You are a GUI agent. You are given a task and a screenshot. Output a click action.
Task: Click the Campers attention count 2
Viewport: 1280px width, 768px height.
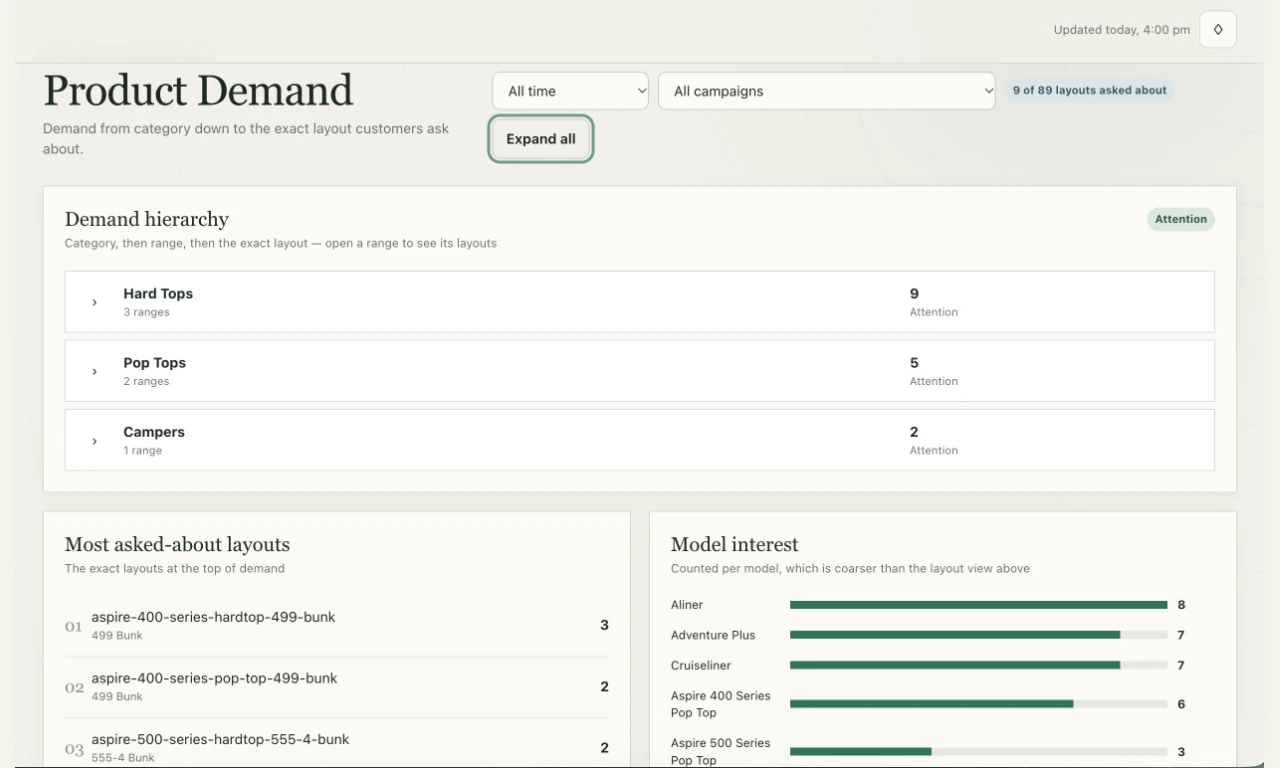914,432
